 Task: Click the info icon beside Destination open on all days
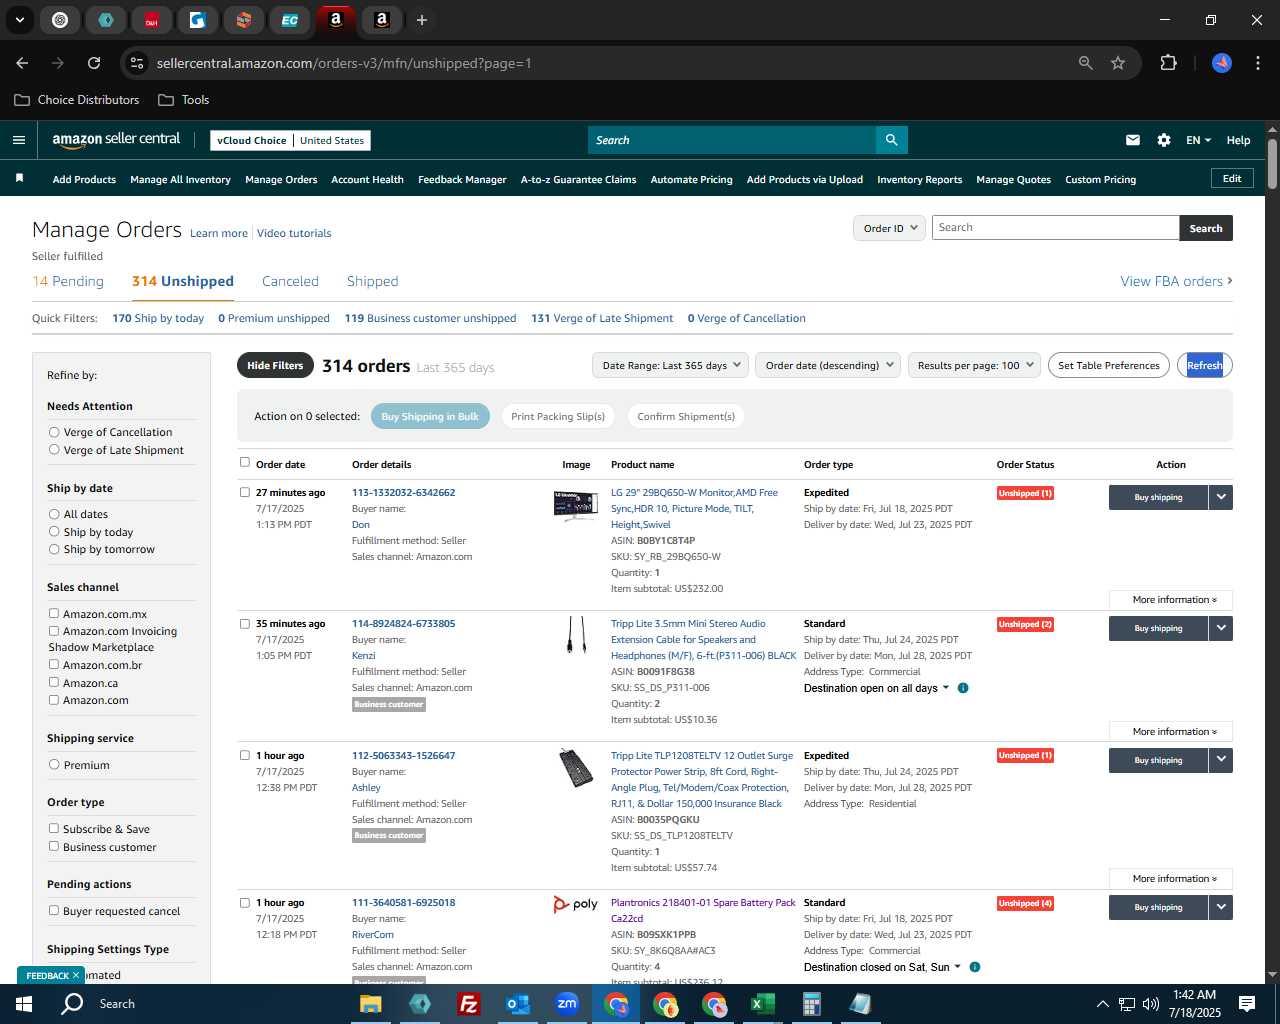(963, 688)
